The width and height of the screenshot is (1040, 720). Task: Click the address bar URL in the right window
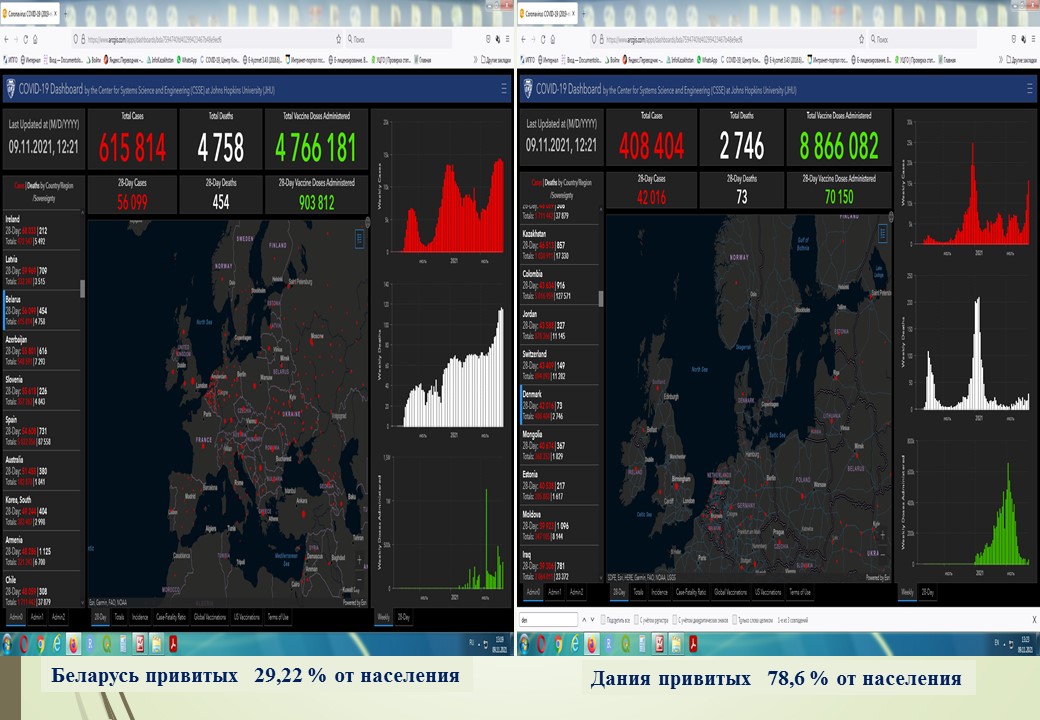674,39
